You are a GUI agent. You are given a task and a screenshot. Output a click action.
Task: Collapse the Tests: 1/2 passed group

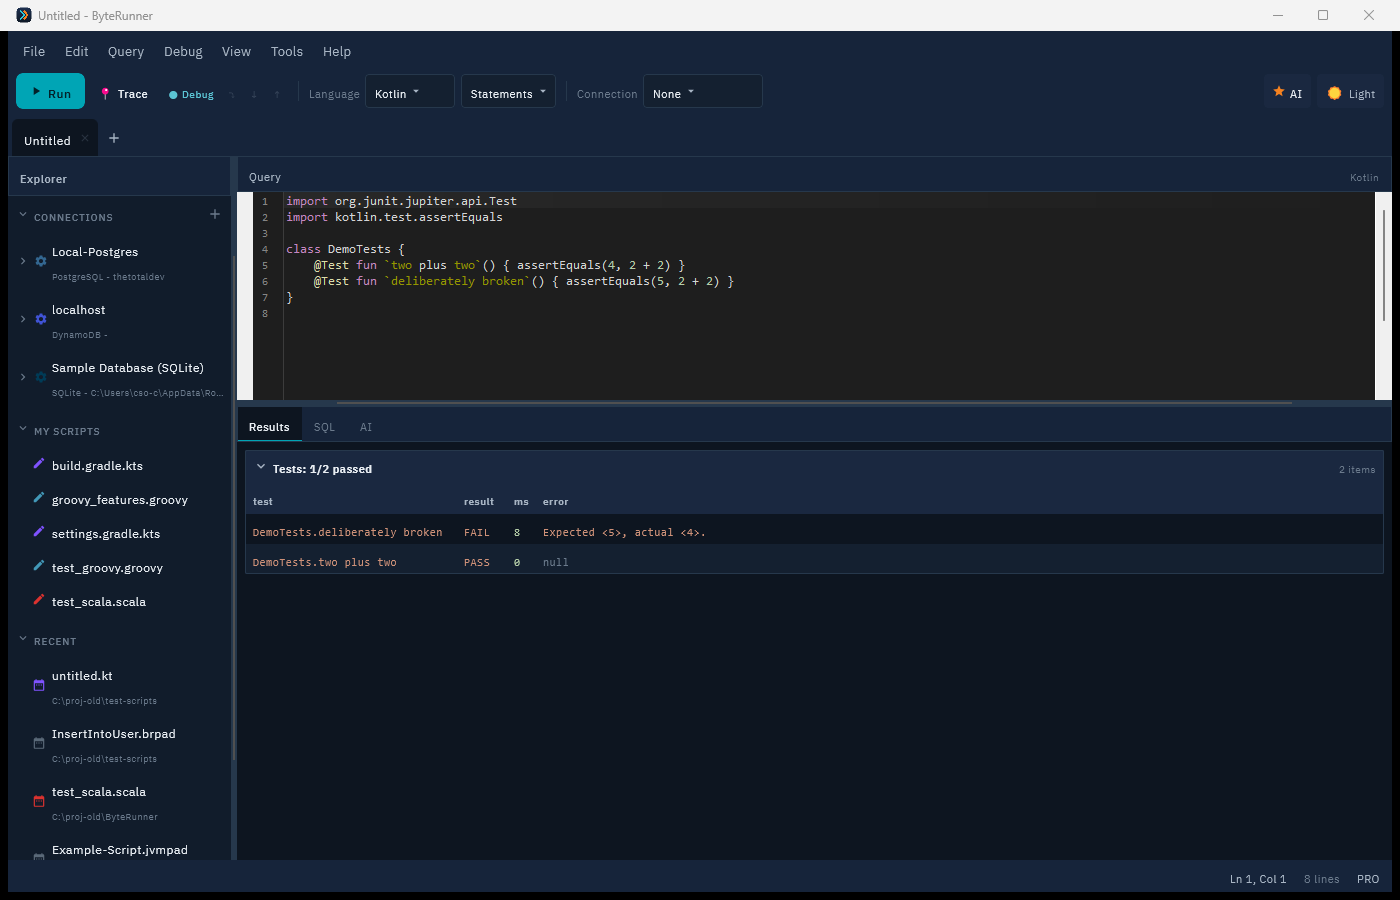261,468
